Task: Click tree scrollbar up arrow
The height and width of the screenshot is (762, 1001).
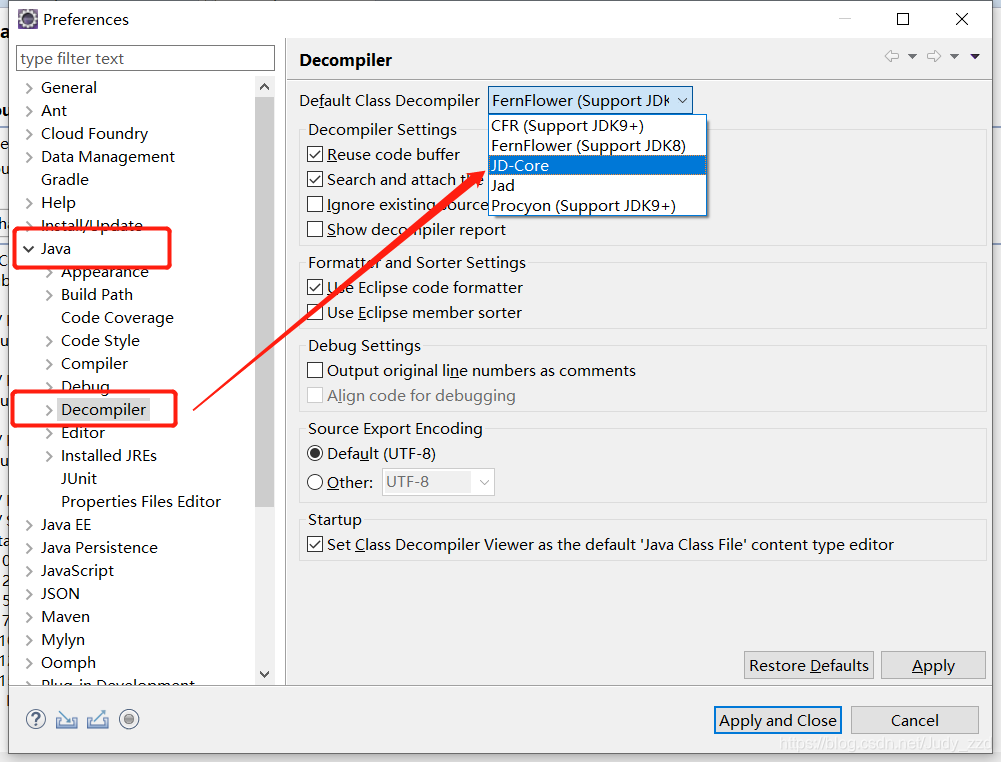Action: (264, 87)
